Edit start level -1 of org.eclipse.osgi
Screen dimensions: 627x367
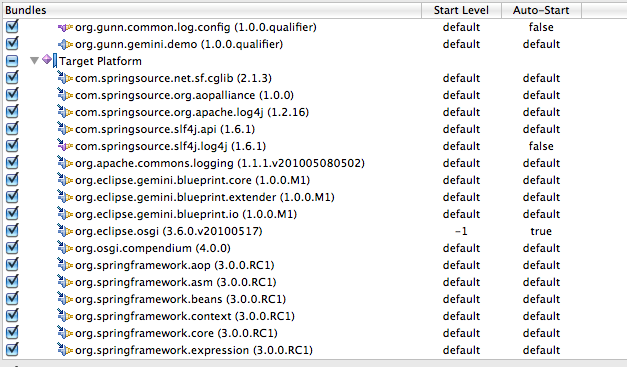click(461, 231)
